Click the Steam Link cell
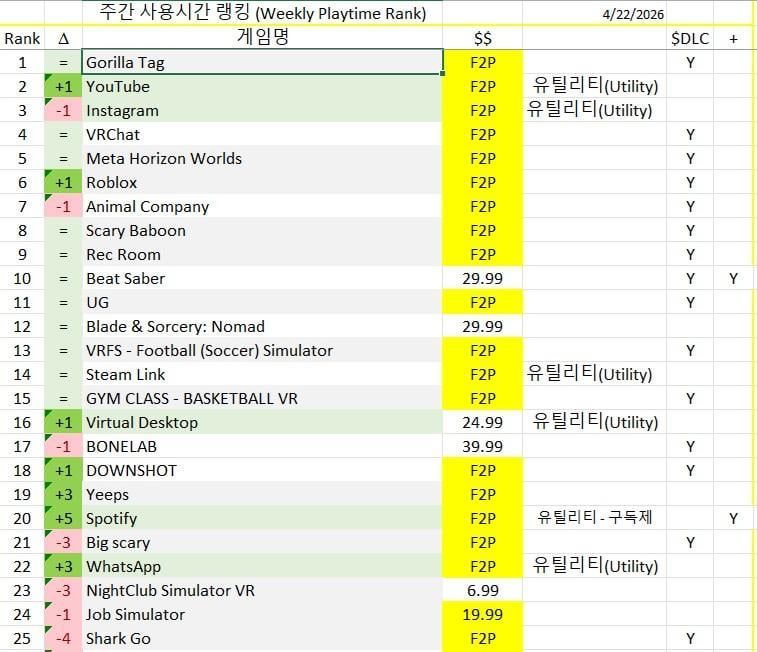This screenshot has width=757, height=652. [262, 375]
